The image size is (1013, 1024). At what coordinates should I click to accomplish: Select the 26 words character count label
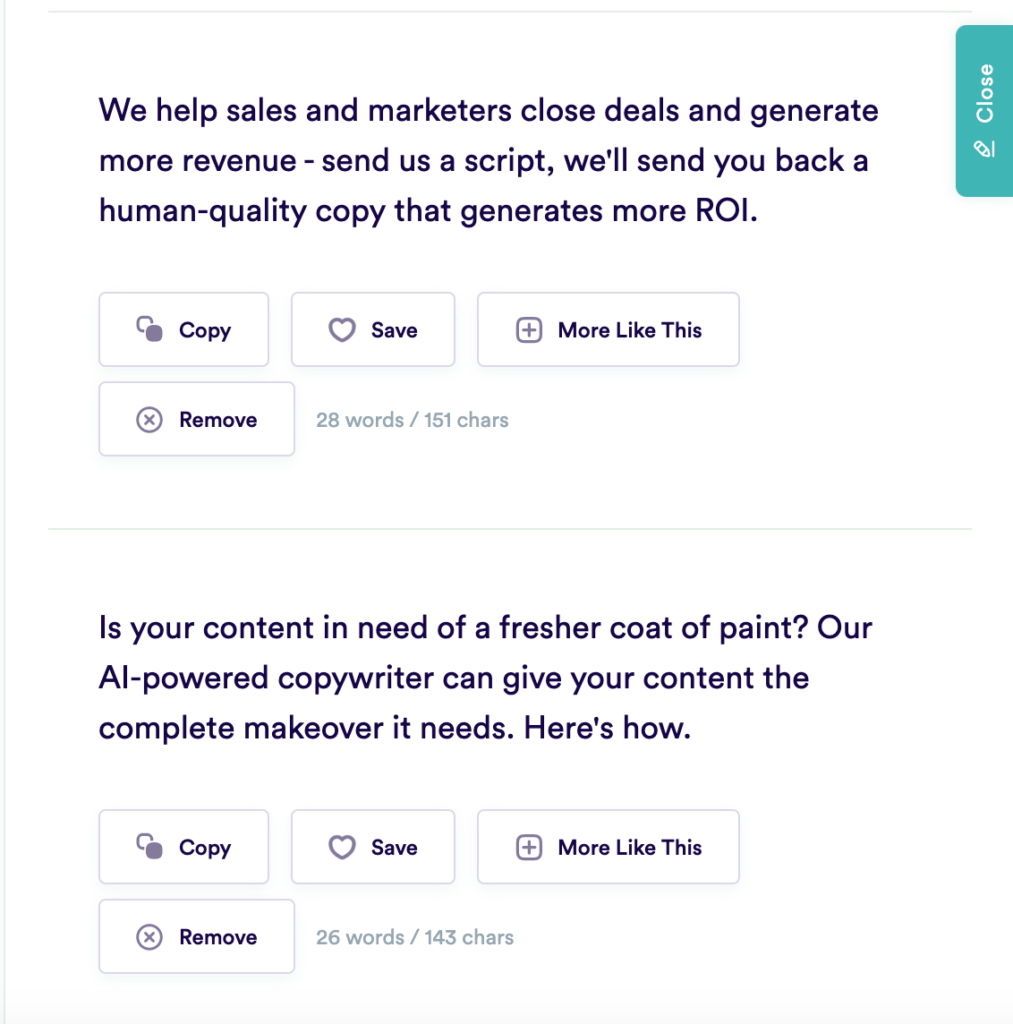[x=414, y=937]
